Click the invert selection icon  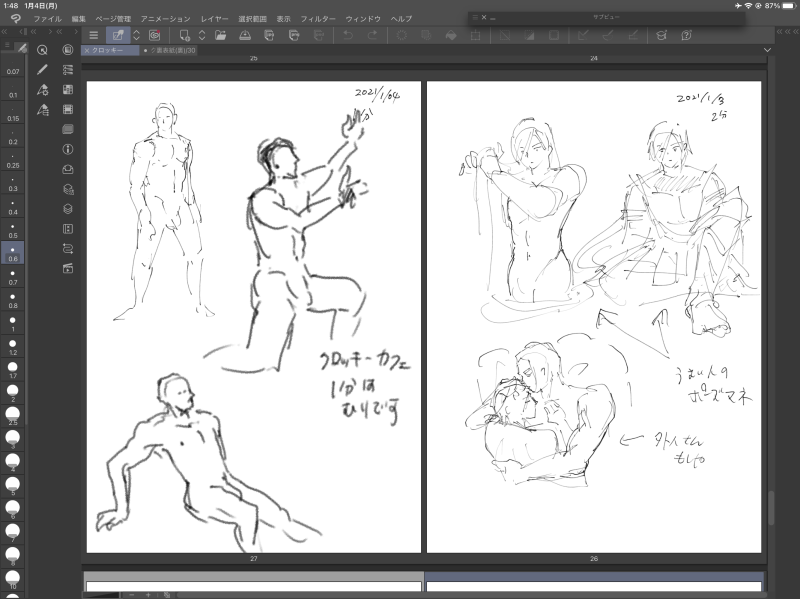[x=530, y=35]
